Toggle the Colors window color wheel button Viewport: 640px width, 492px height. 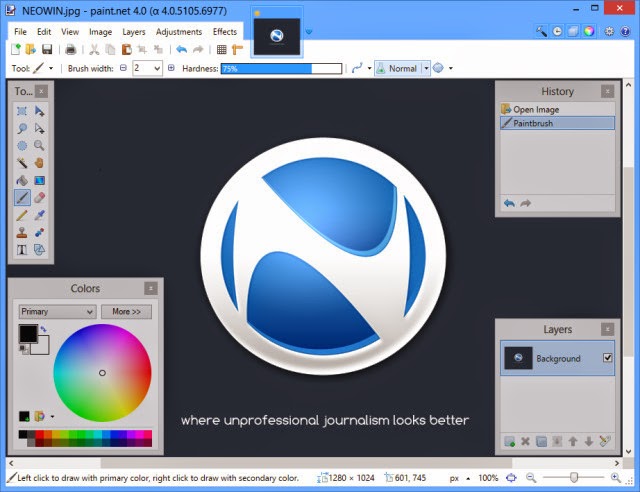tap(589, 31)
